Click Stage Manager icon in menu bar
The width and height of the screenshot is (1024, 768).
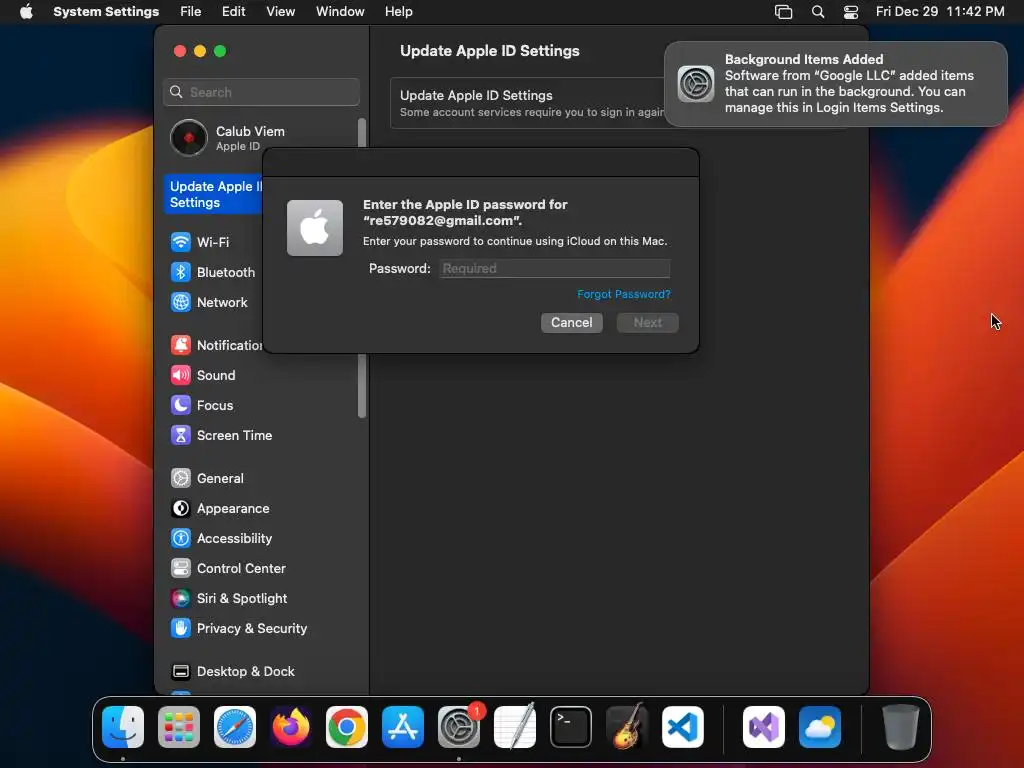pos(783,12)
